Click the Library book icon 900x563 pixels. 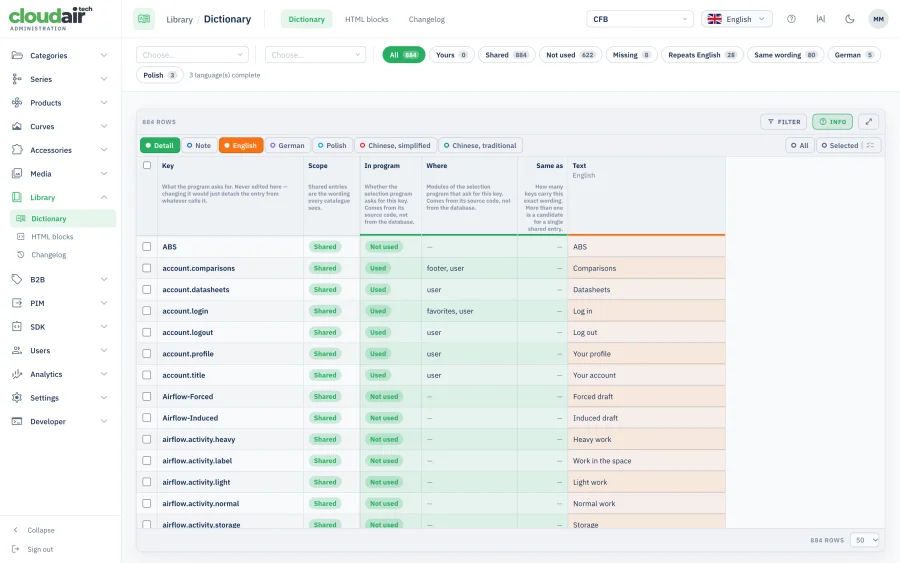(x=17, y=197)
